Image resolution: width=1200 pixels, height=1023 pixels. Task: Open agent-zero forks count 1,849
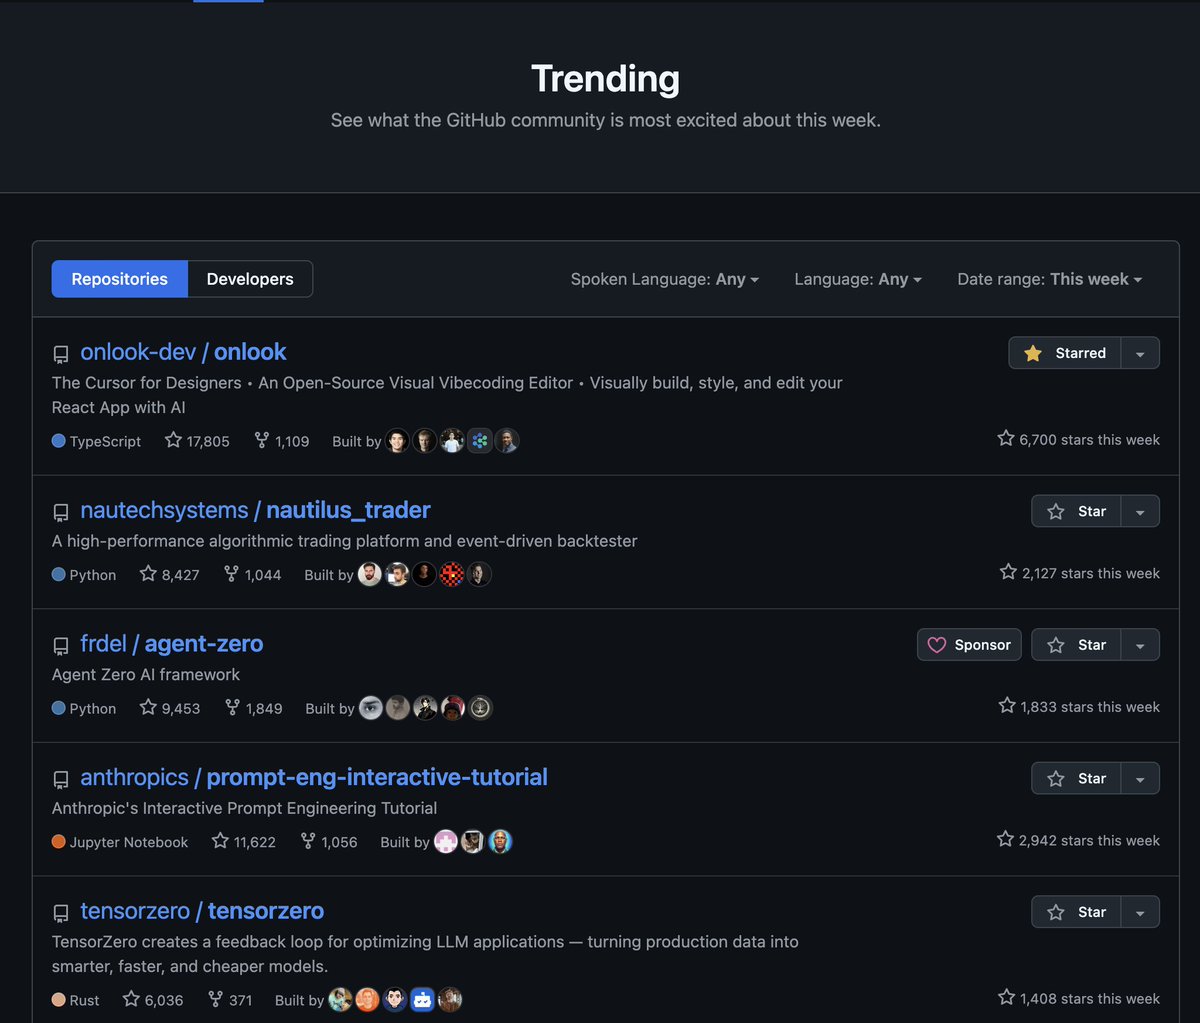point(253,708)
